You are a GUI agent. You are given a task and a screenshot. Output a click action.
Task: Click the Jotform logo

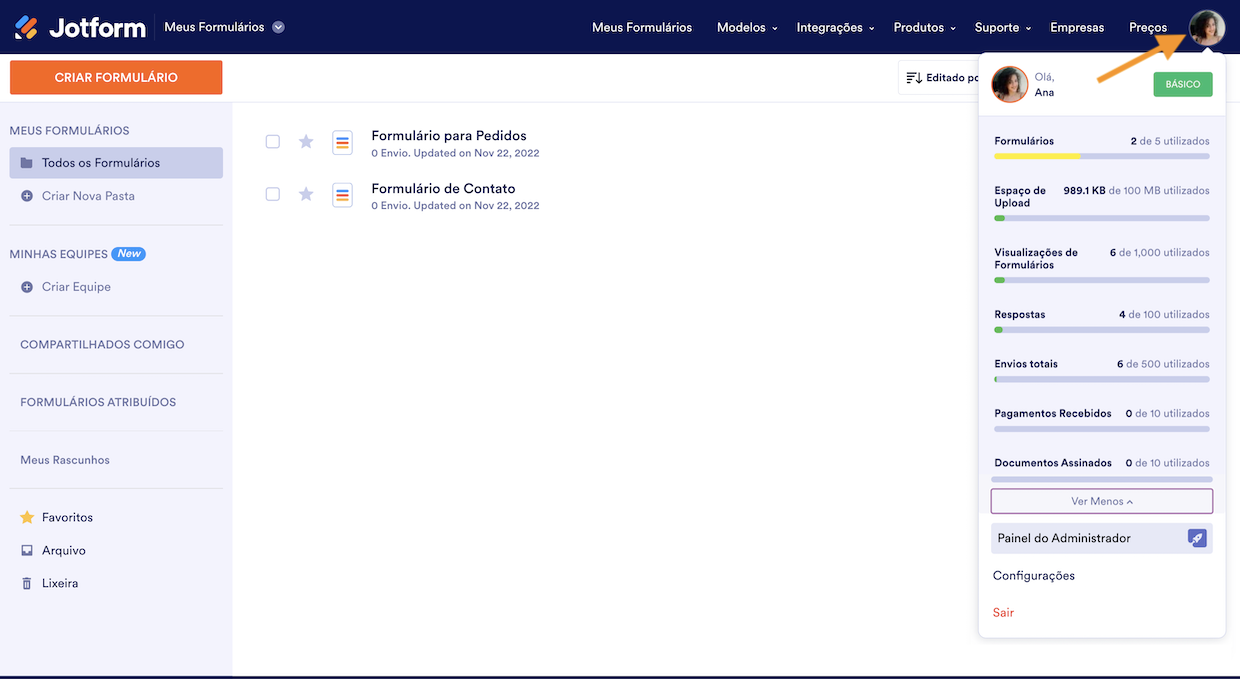(x=80, y=27)
